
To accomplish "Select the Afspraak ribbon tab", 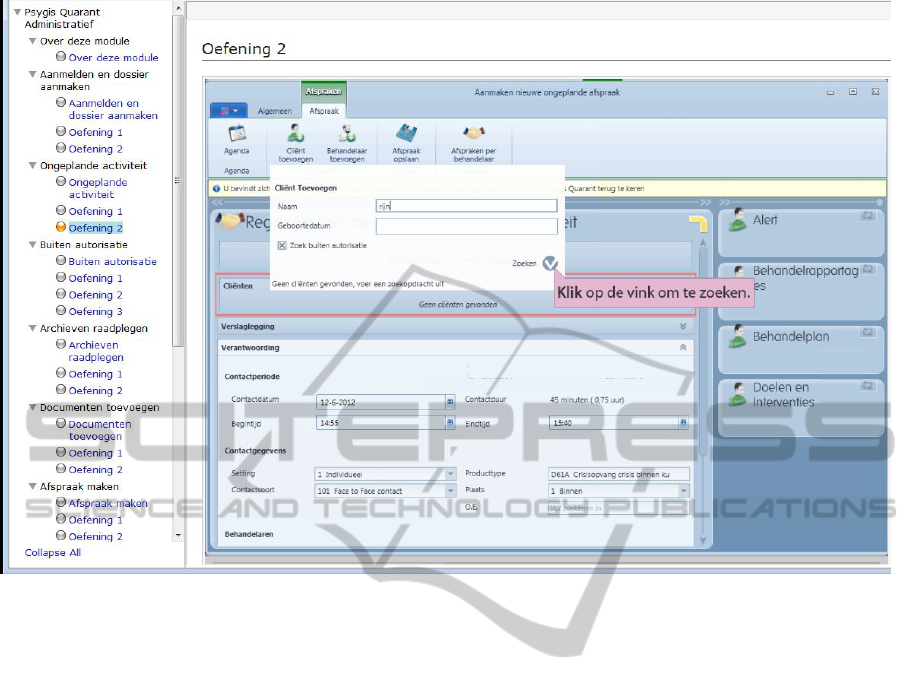I will [322, 111].
